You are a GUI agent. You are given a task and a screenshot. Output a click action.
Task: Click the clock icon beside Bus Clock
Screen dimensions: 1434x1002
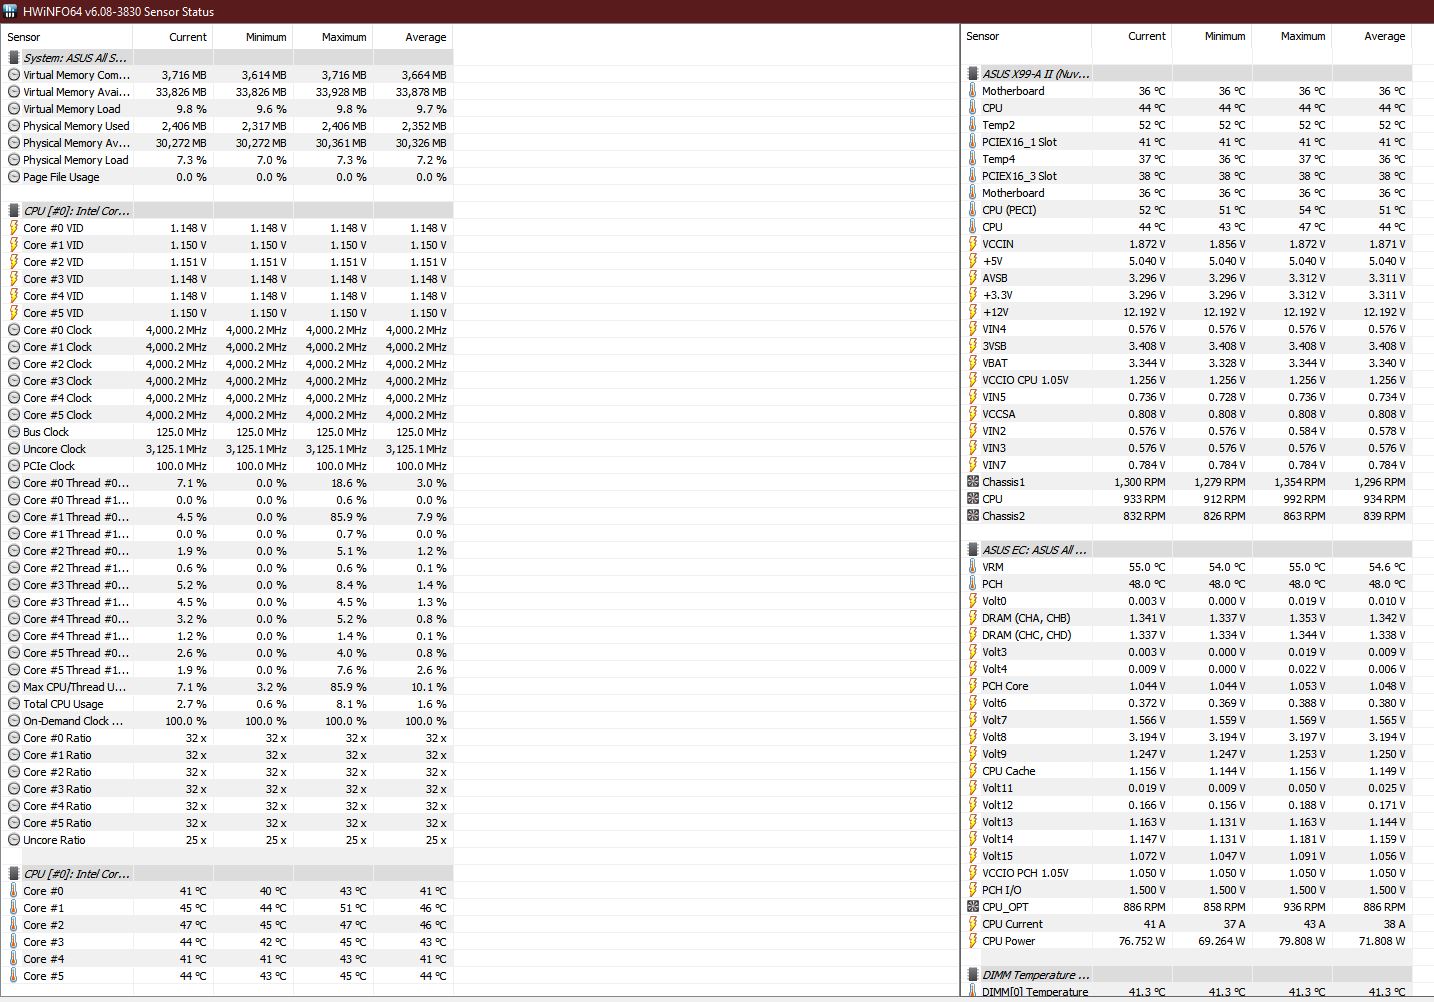tap(14, 432)
